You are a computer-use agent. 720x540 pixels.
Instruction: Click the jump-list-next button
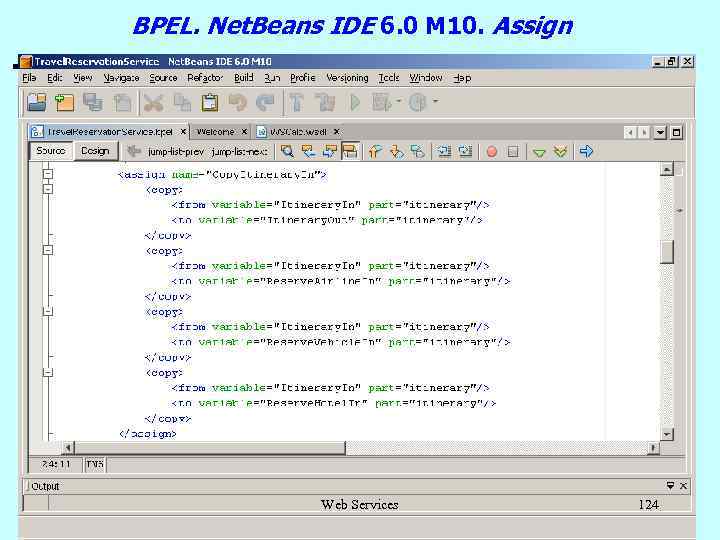(x=239, y=152)
